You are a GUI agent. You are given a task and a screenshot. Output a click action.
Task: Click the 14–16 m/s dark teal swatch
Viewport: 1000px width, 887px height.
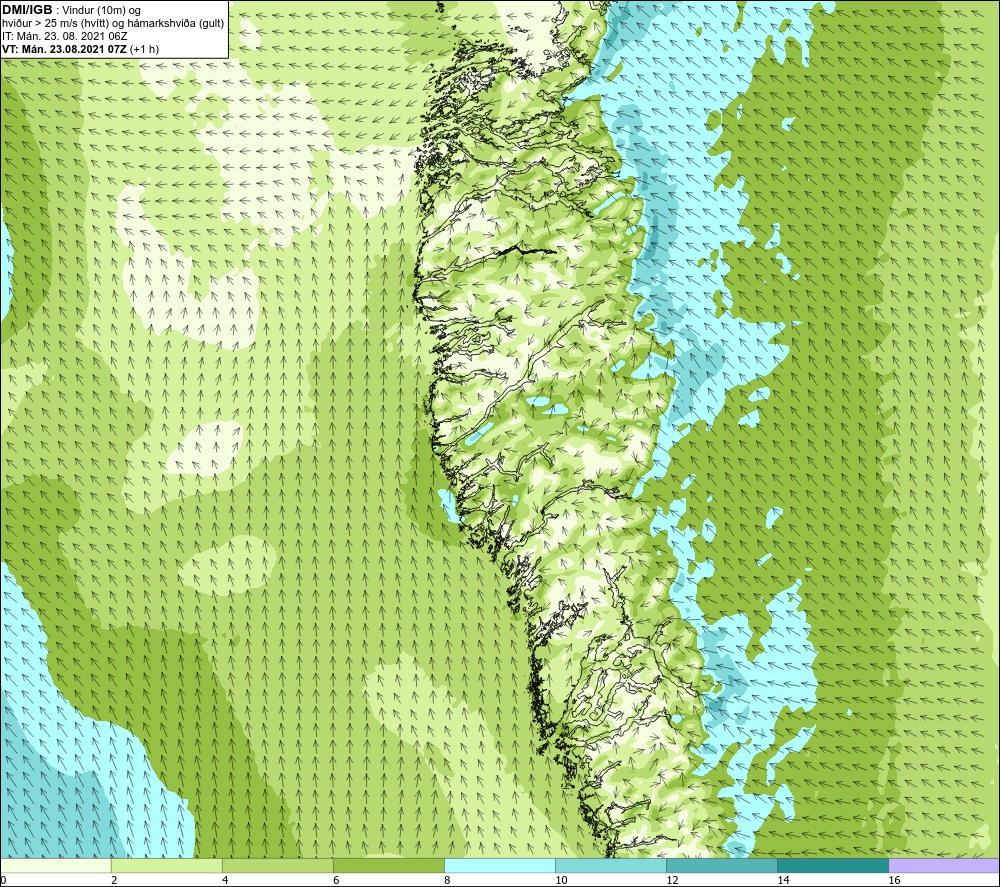(833, 866)
